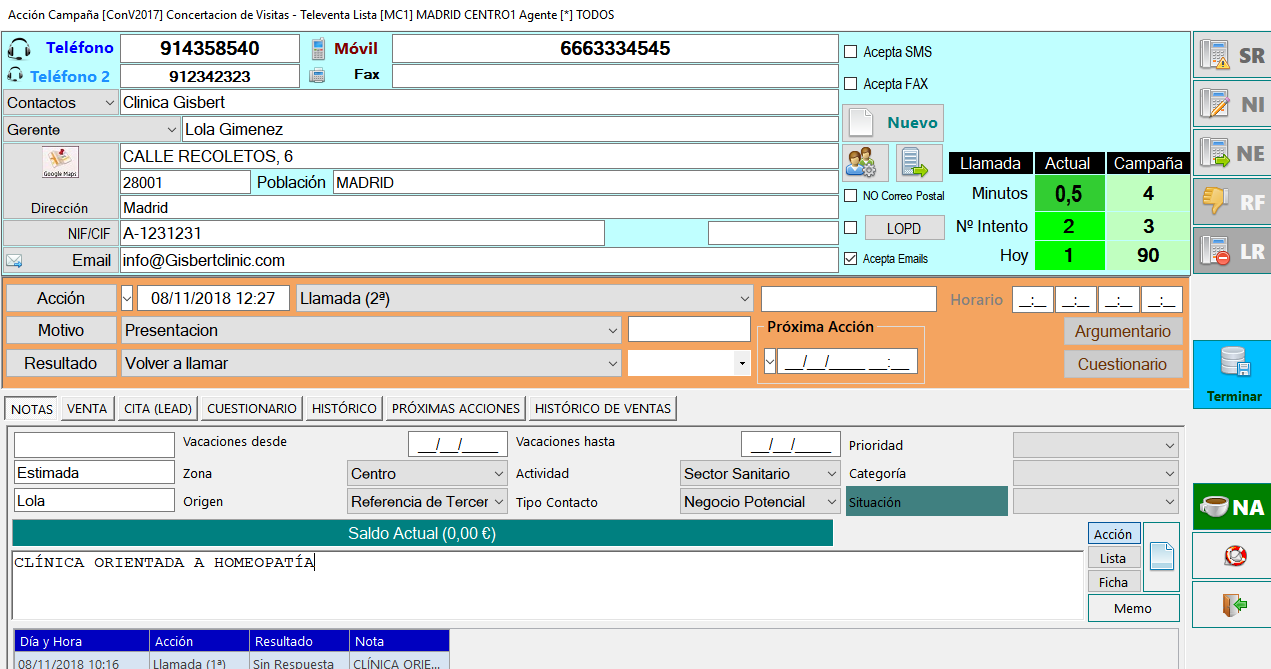This screenshot has height=669, width=1271.
Task: Click the Próxima Acción date field
Action: coord(847,362)
